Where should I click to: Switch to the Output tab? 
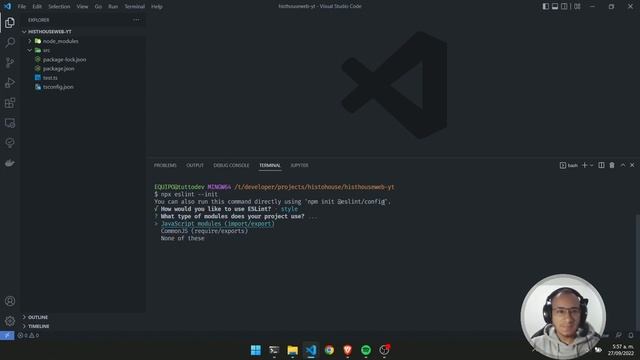[195, 165]
